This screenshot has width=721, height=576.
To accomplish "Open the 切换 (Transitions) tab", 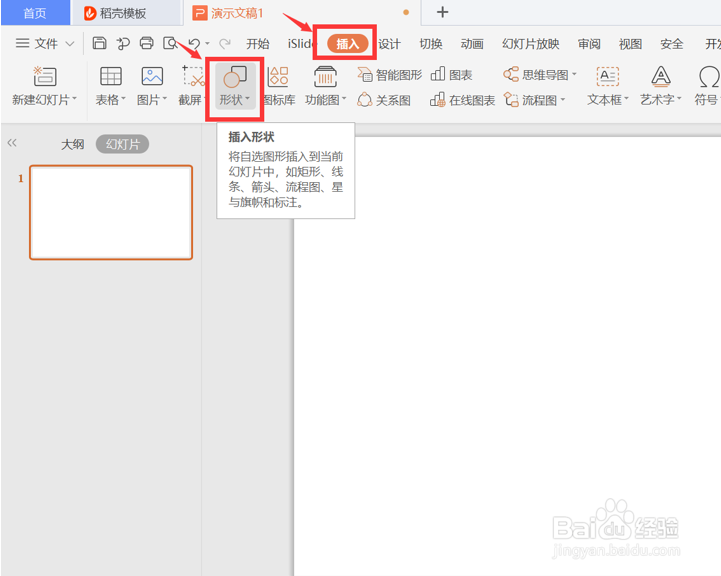I will (431, 44).
